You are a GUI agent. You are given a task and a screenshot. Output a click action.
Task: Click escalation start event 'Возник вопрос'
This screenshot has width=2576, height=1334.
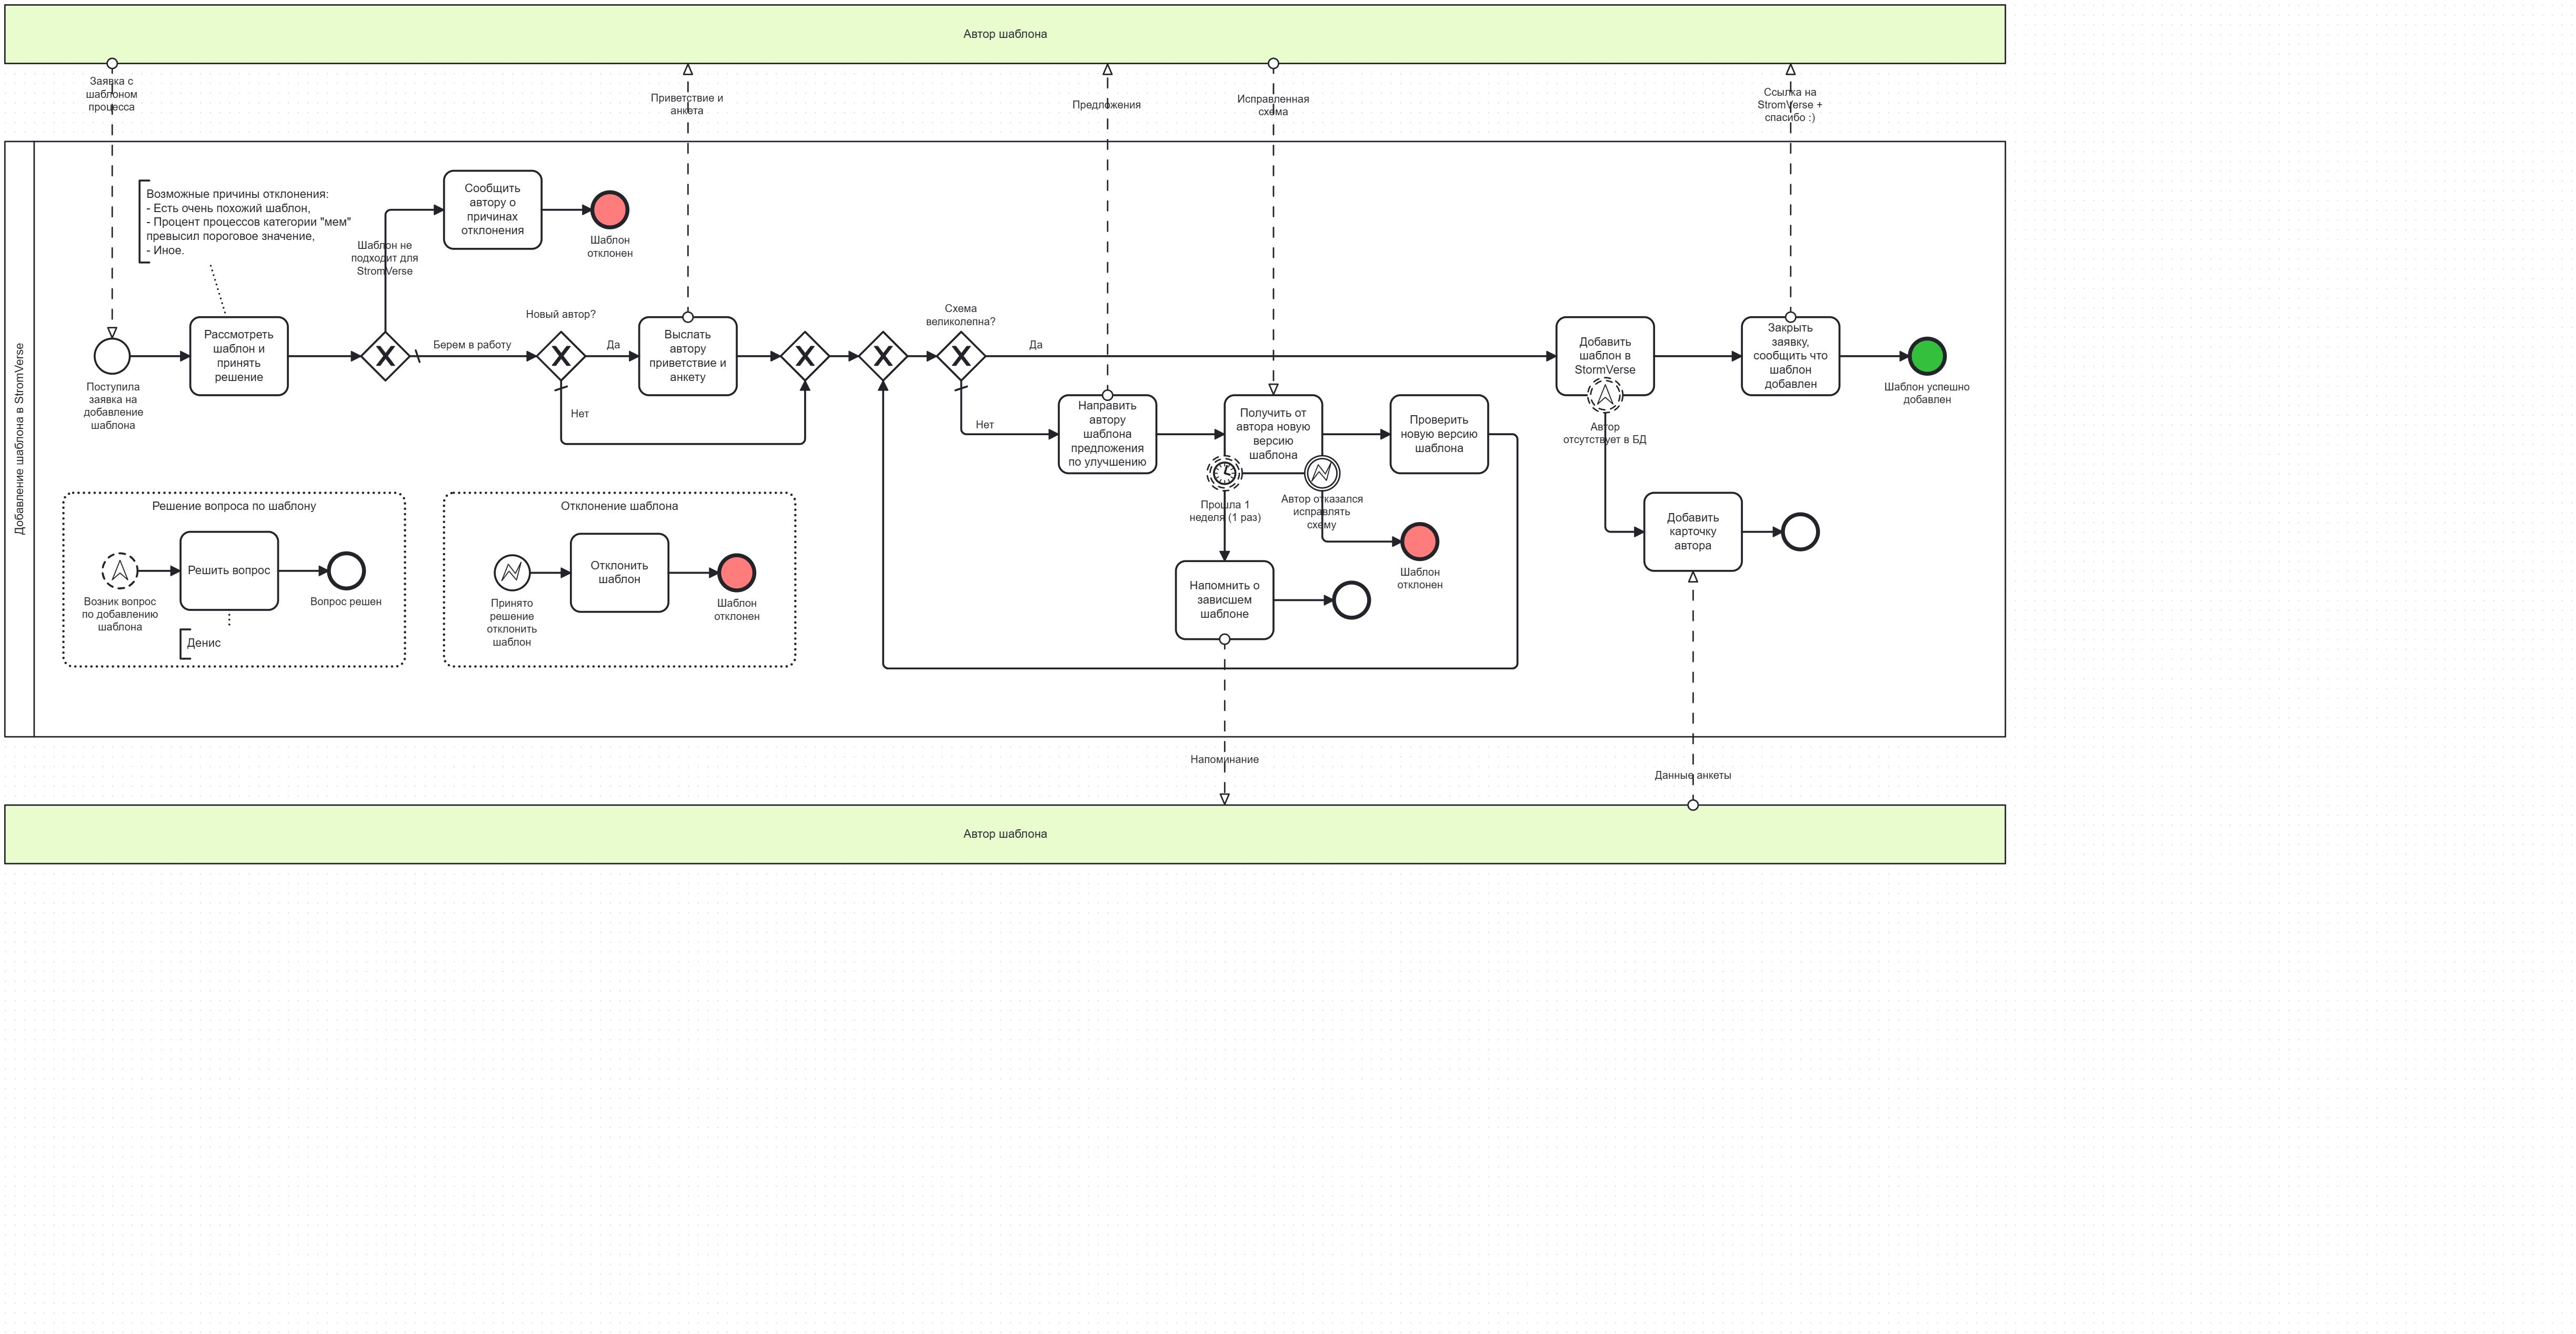click(x=120, y=571)
